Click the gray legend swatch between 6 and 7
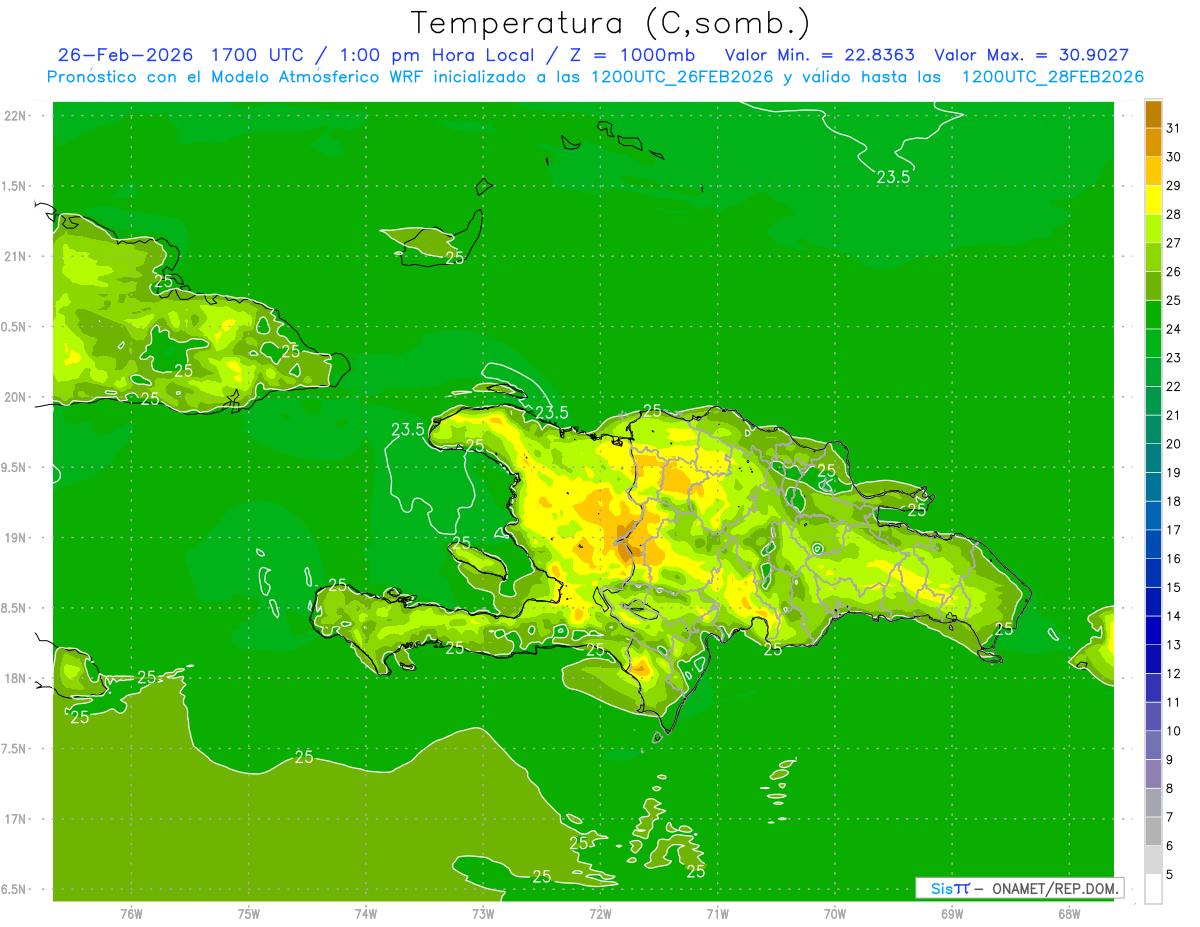Image resolution: width=1200 pixels, height=927 pixels. click(1153, 831)
